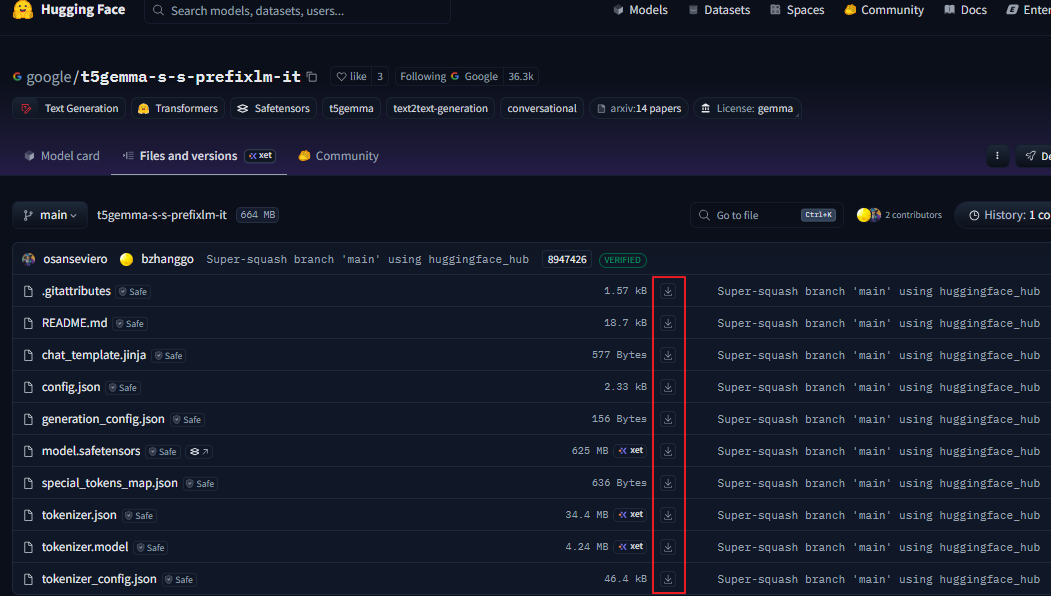This screenshot has width=1051, height=596.
Task: Like the model with the heart button
Action: coord(351,76)
